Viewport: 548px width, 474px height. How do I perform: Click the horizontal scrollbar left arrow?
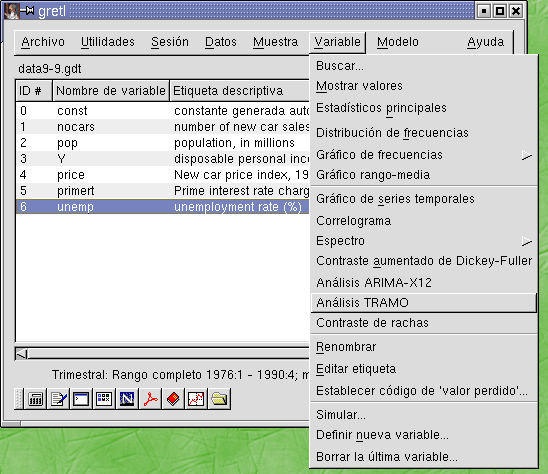[x=22, y=354]
